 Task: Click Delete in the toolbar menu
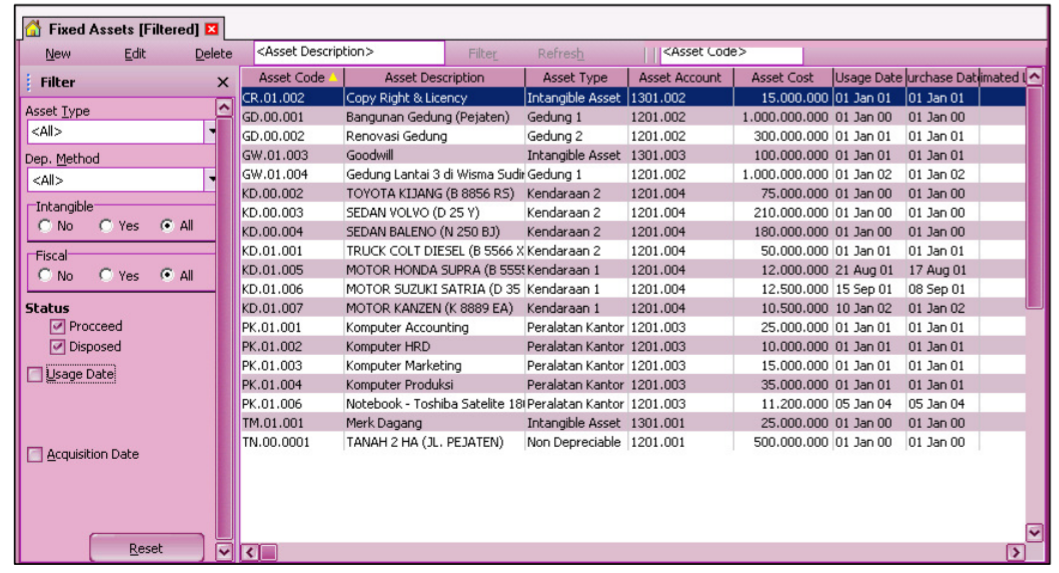click(x=213, y=54)
